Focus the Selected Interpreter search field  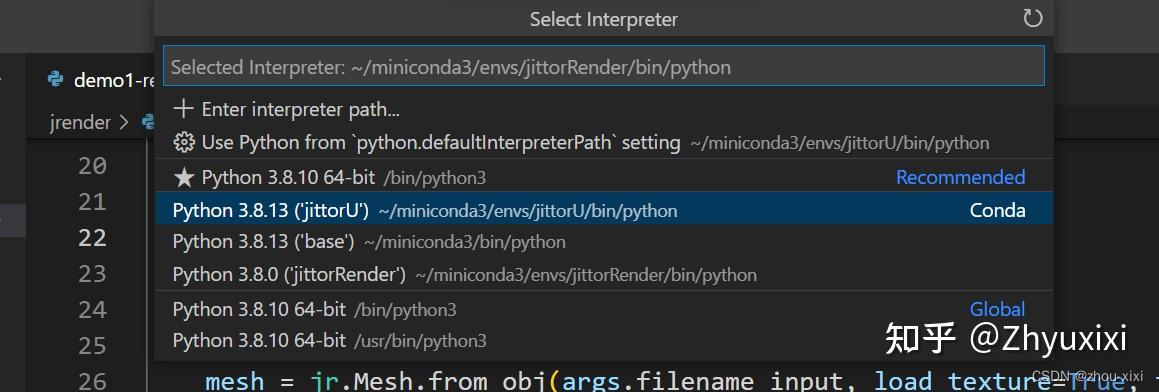click(604, 67)
